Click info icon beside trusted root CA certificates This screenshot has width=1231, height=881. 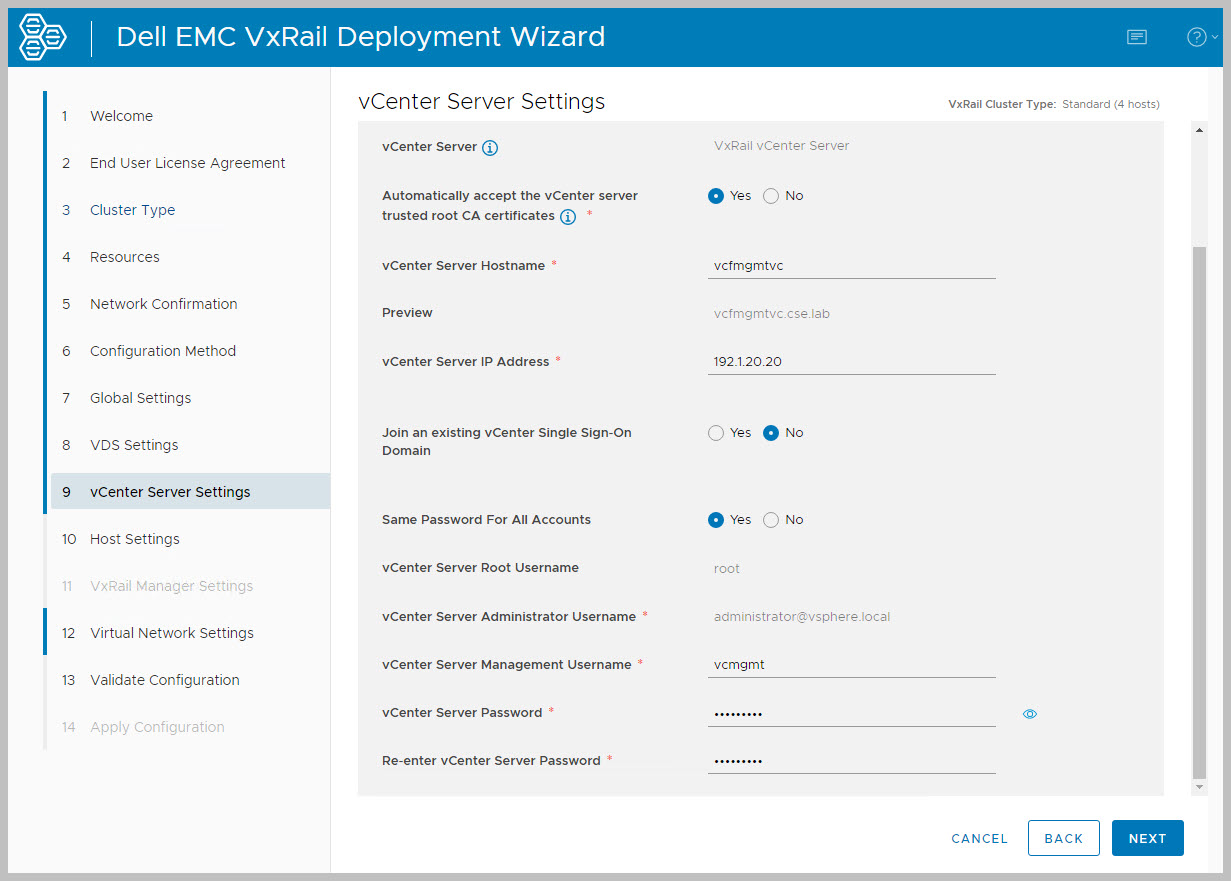coord(568,217)
